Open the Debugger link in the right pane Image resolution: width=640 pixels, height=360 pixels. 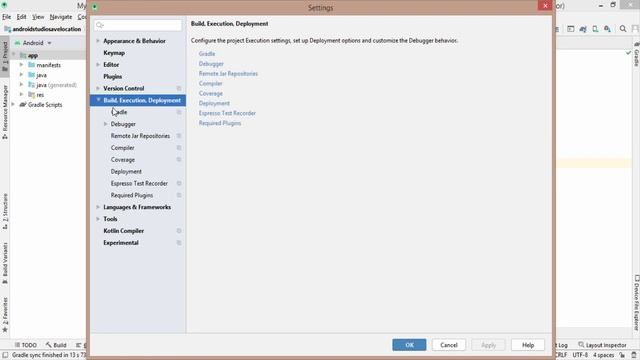click(x=211, y=64)
